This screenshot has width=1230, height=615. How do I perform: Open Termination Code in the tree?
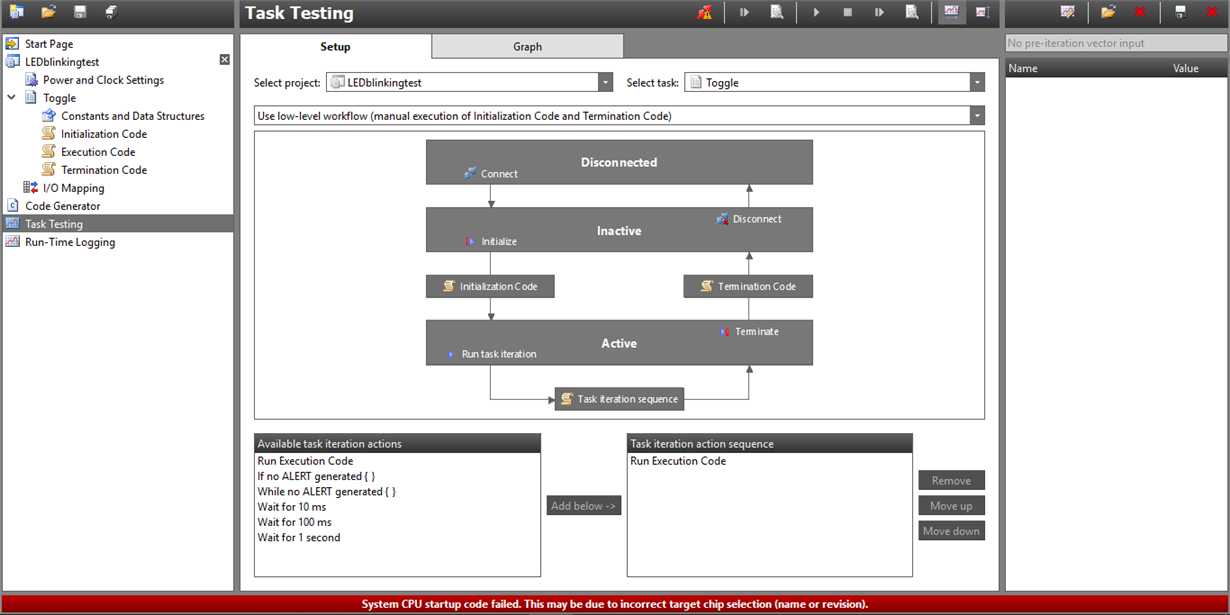coord(103,170)
